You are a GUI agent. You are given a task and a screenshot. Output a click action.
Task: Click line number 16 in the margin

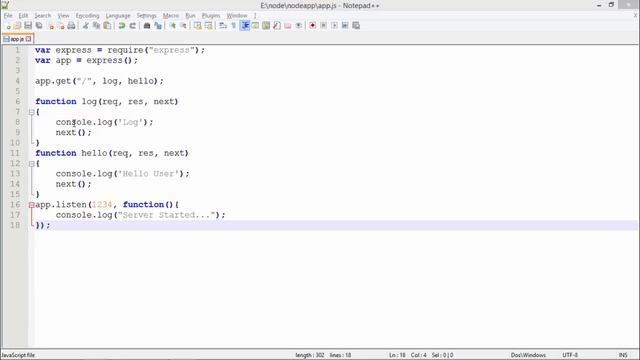point(15,205)
